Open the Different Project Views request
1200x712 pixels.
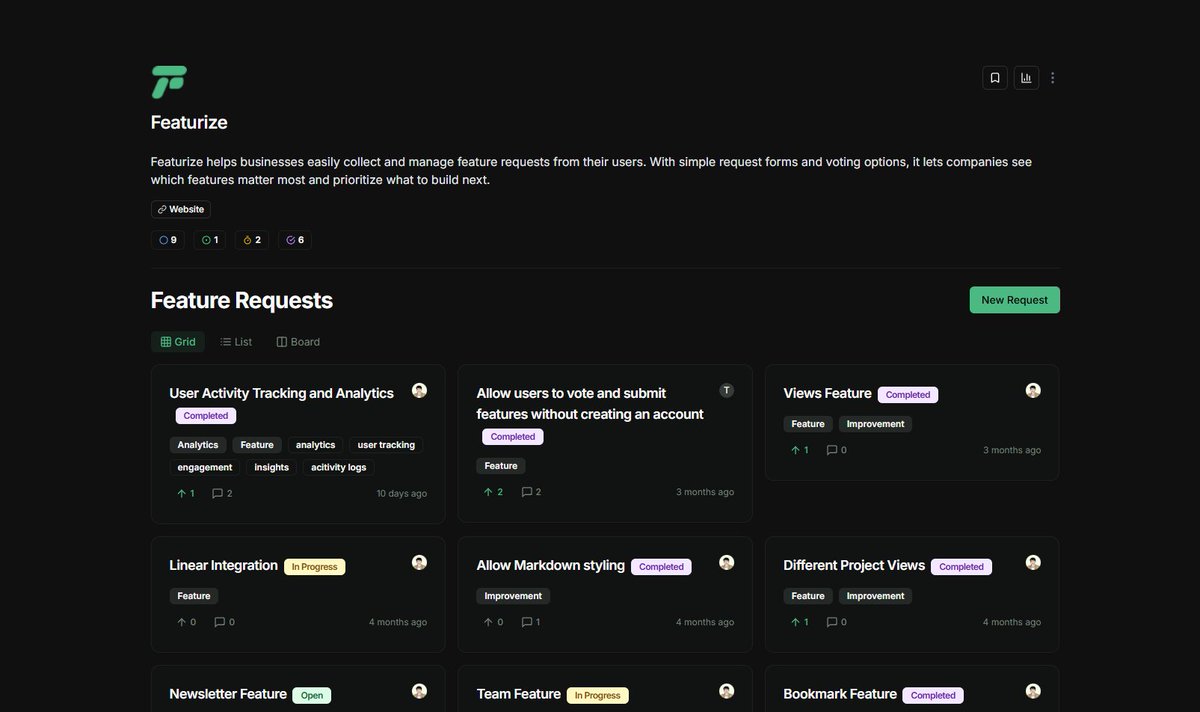click(x=855, y=565)
